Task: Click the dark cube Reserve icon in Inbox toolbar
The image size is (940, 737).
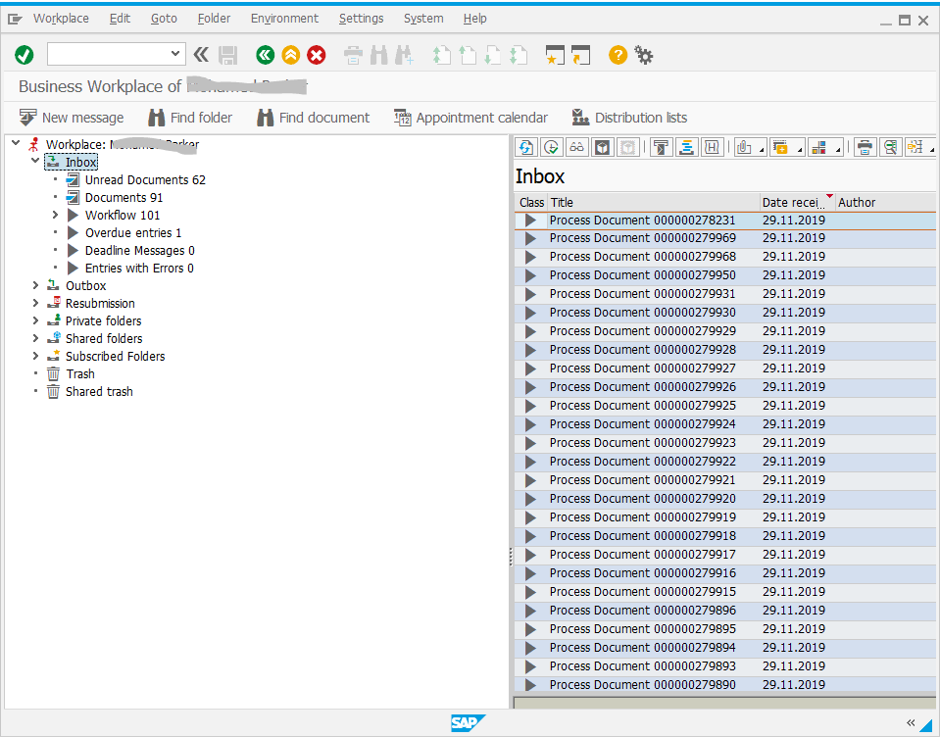Action: tap(602, 147)
